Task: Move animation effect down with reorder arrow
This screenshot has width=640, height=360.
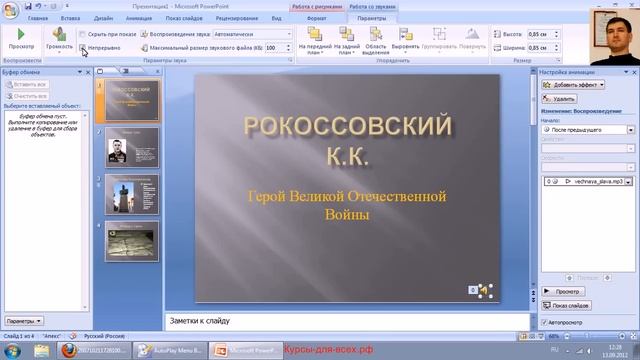Action: pyautogui.click(x=607, y=278)
